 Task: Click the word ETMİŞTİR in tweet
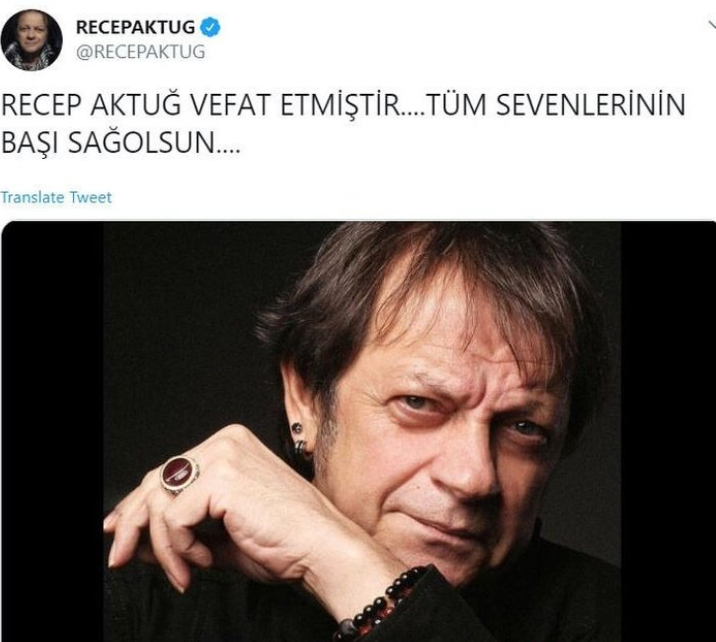pyautogui.click(x=340, y=105)
